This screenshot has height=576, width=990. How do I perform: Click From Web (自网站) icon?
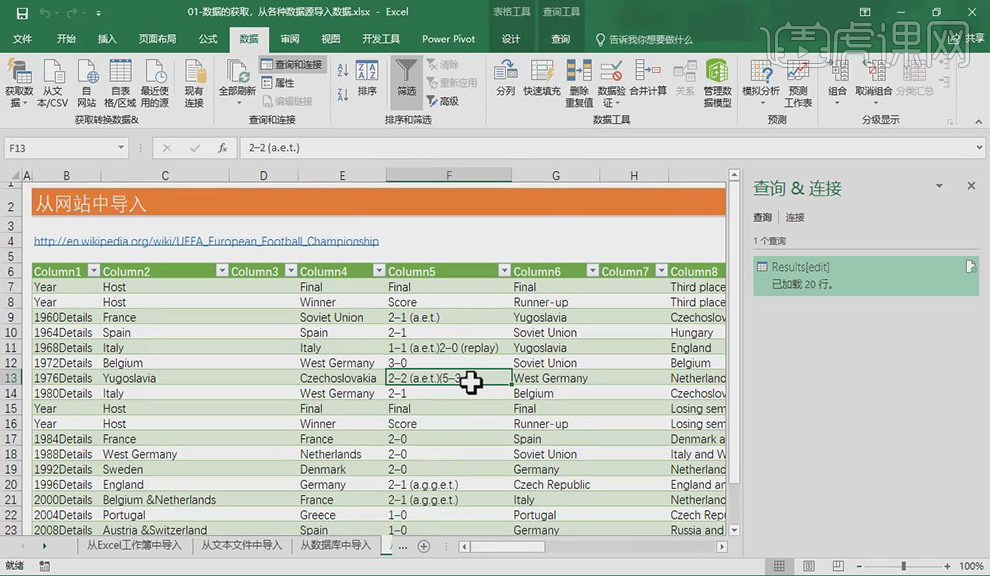point(86,83)
